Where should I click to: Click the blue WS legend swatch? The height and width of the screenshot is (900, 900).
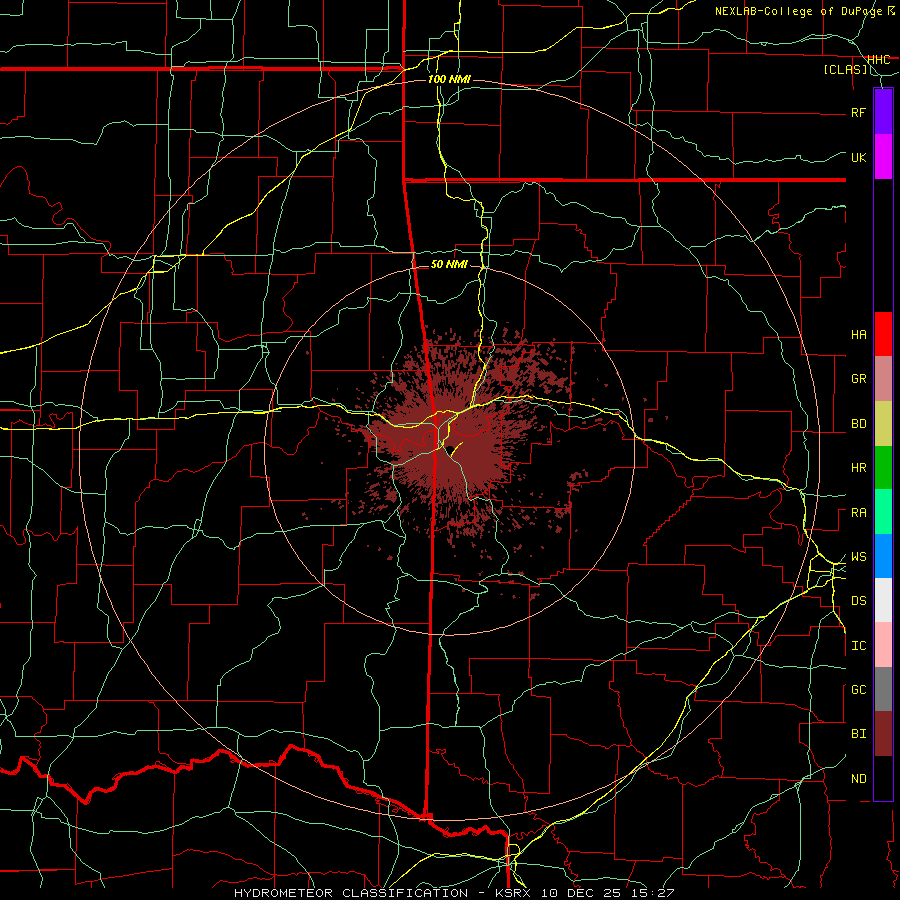click(x=883, y=556)
